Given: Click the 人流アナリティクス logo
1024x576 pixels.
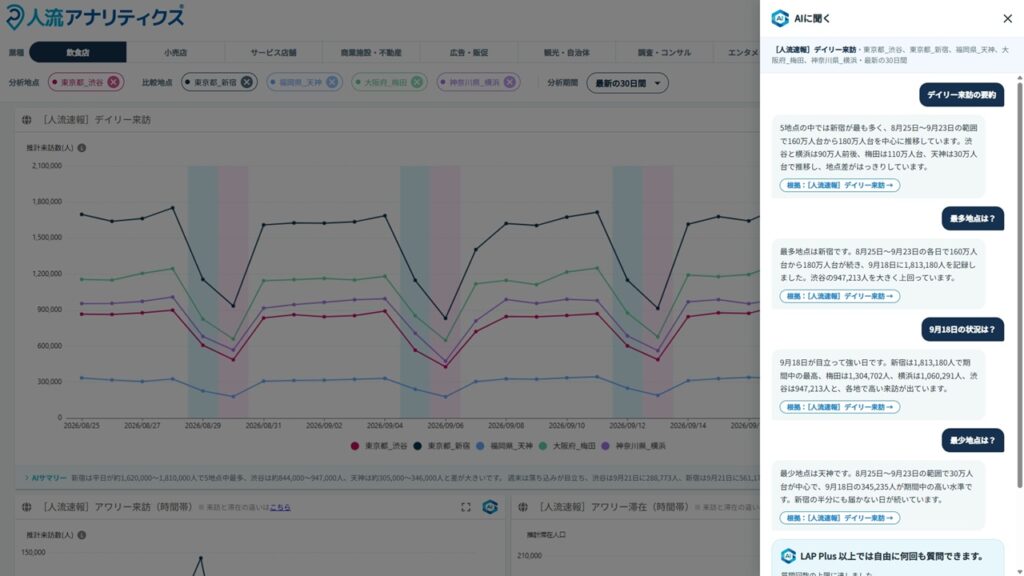Looking at the screenshot, I should 95,17.
